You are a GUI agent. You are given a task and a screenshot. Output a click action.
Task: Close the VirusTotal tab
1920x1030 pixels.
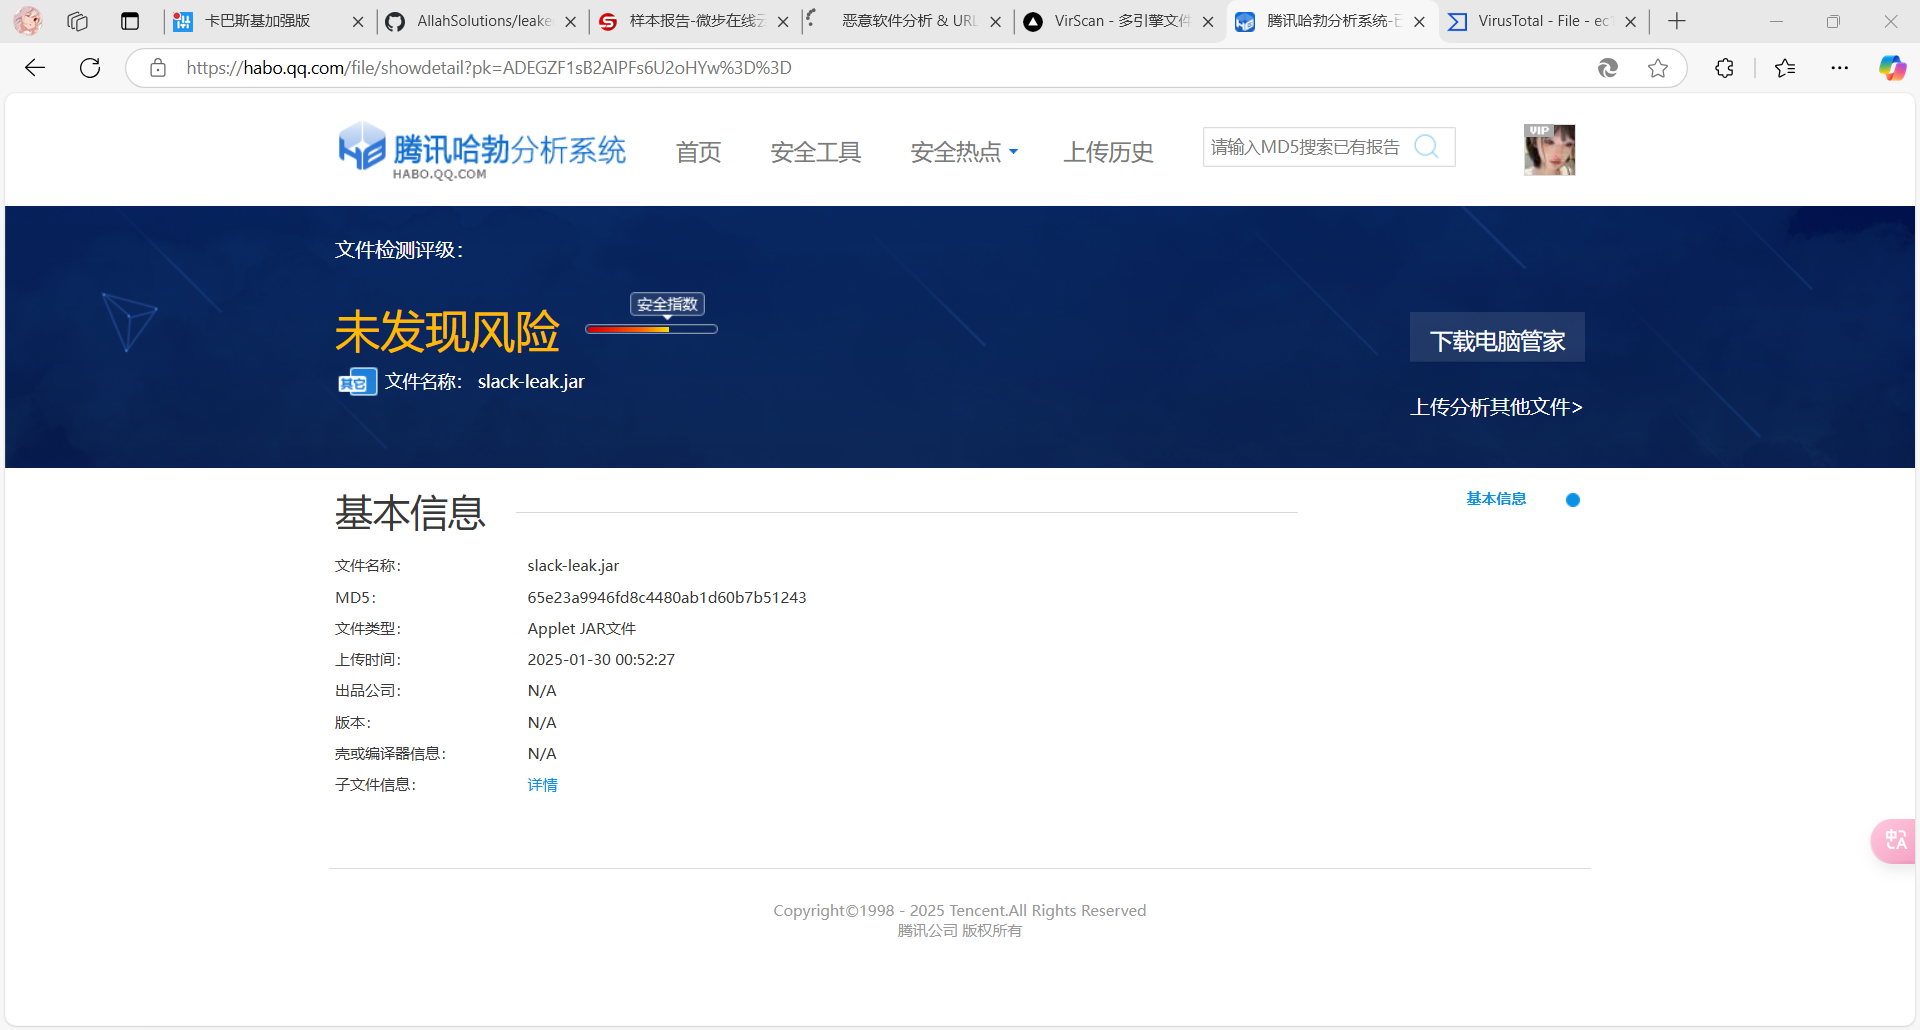(x=1631, y=21)
